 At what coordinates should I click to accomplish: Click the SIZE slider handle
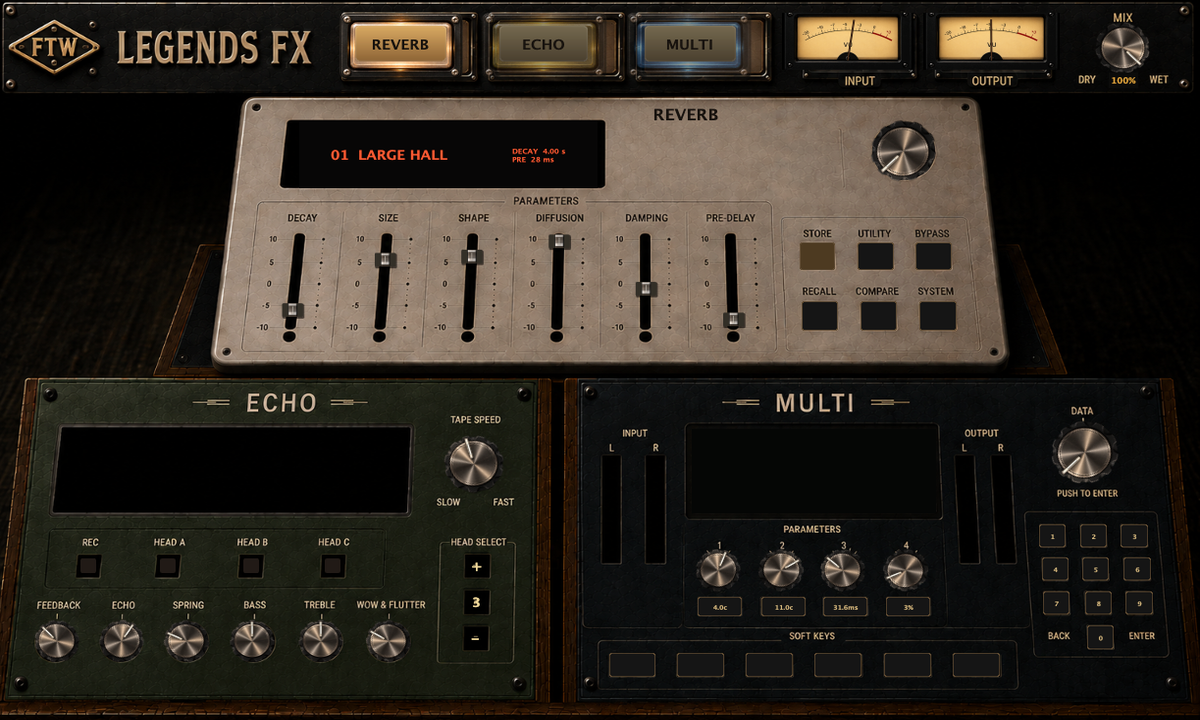click(385, 260)
